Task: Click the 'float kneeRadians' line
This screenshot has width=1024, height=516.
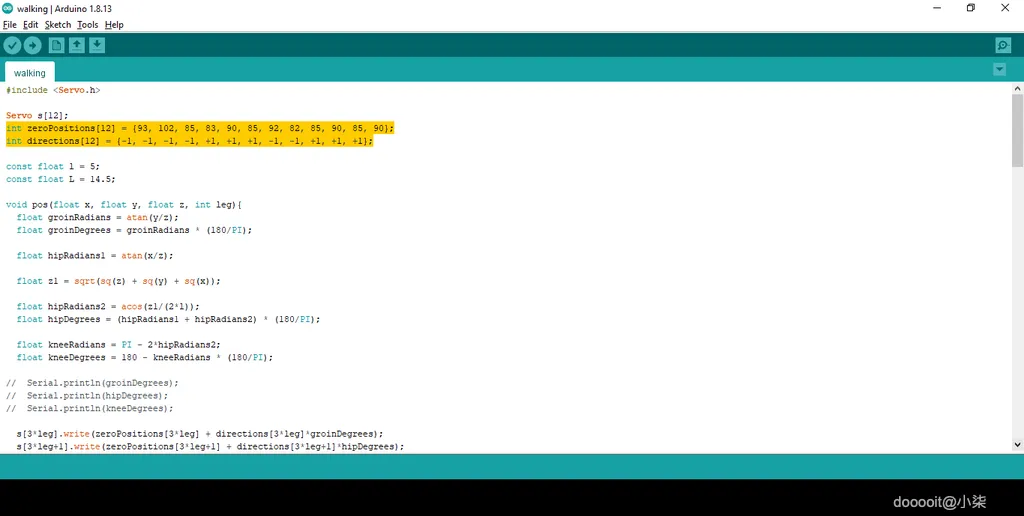Action: point(118,345)
